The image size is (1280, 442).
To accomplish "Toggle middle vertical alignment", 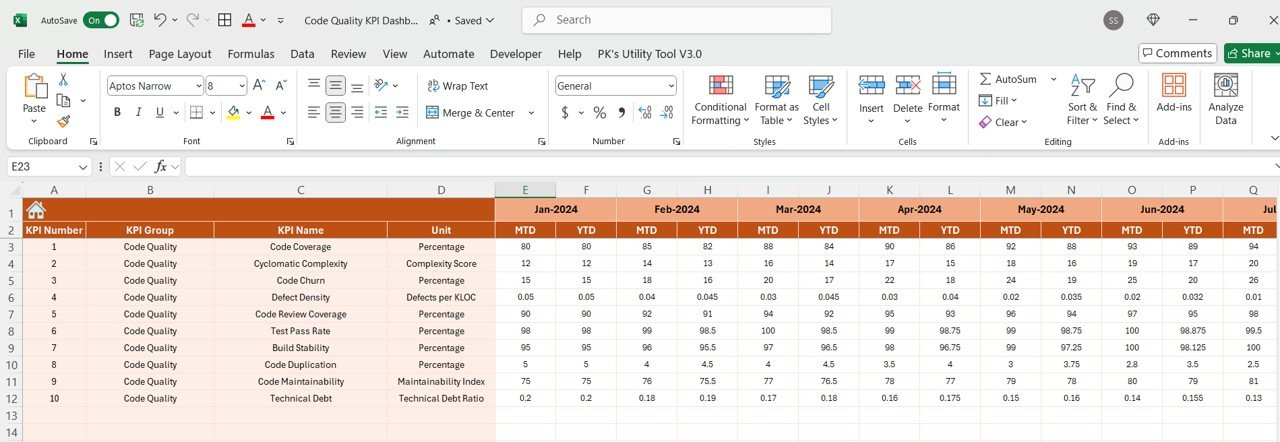I will coord(336,86).
